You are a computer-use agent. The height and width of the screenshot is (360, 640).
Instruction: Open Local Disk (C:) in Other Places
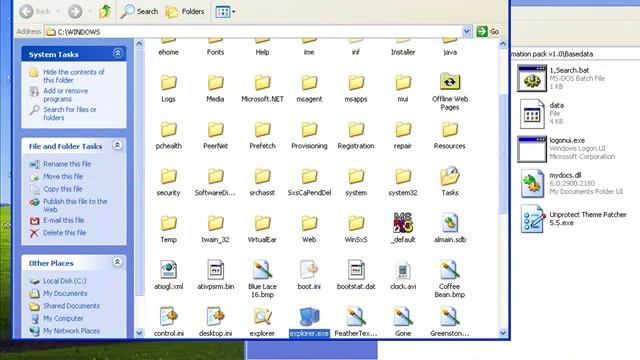pos(64,281)
